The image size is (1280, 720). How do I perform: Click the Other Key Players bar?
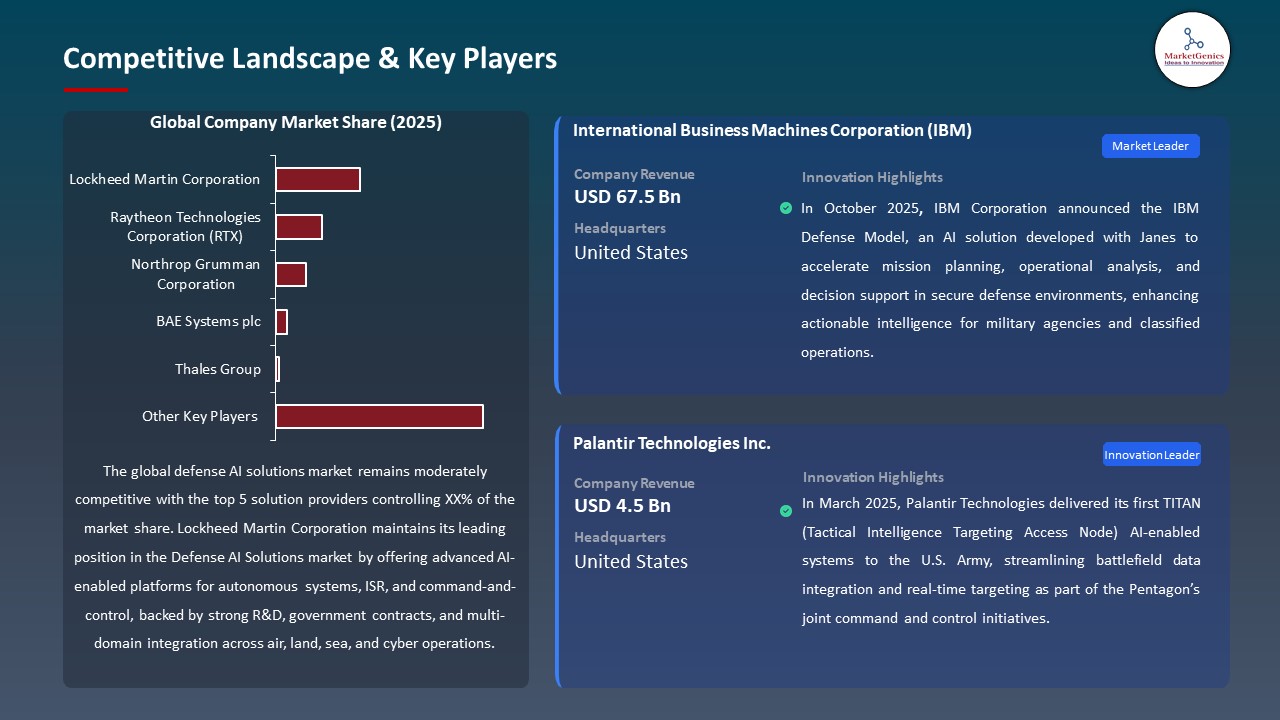pyautogui.click(x=378, y=416)
